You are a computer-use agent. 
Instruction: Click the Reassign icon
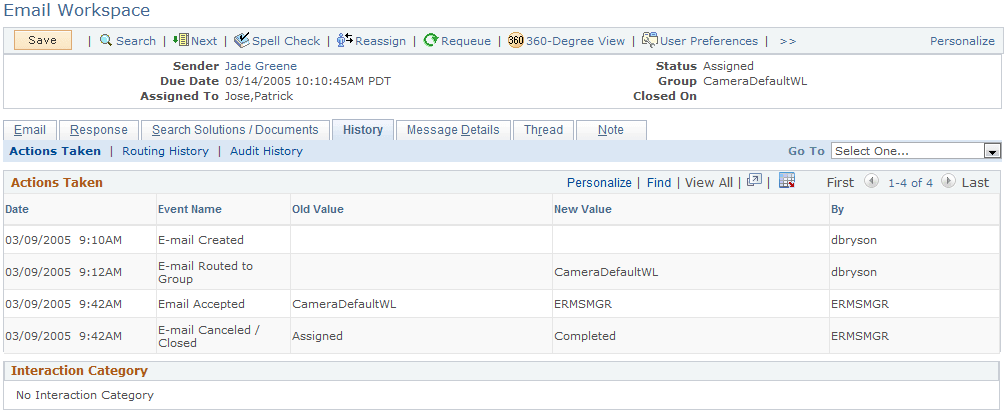pos(344,41)
